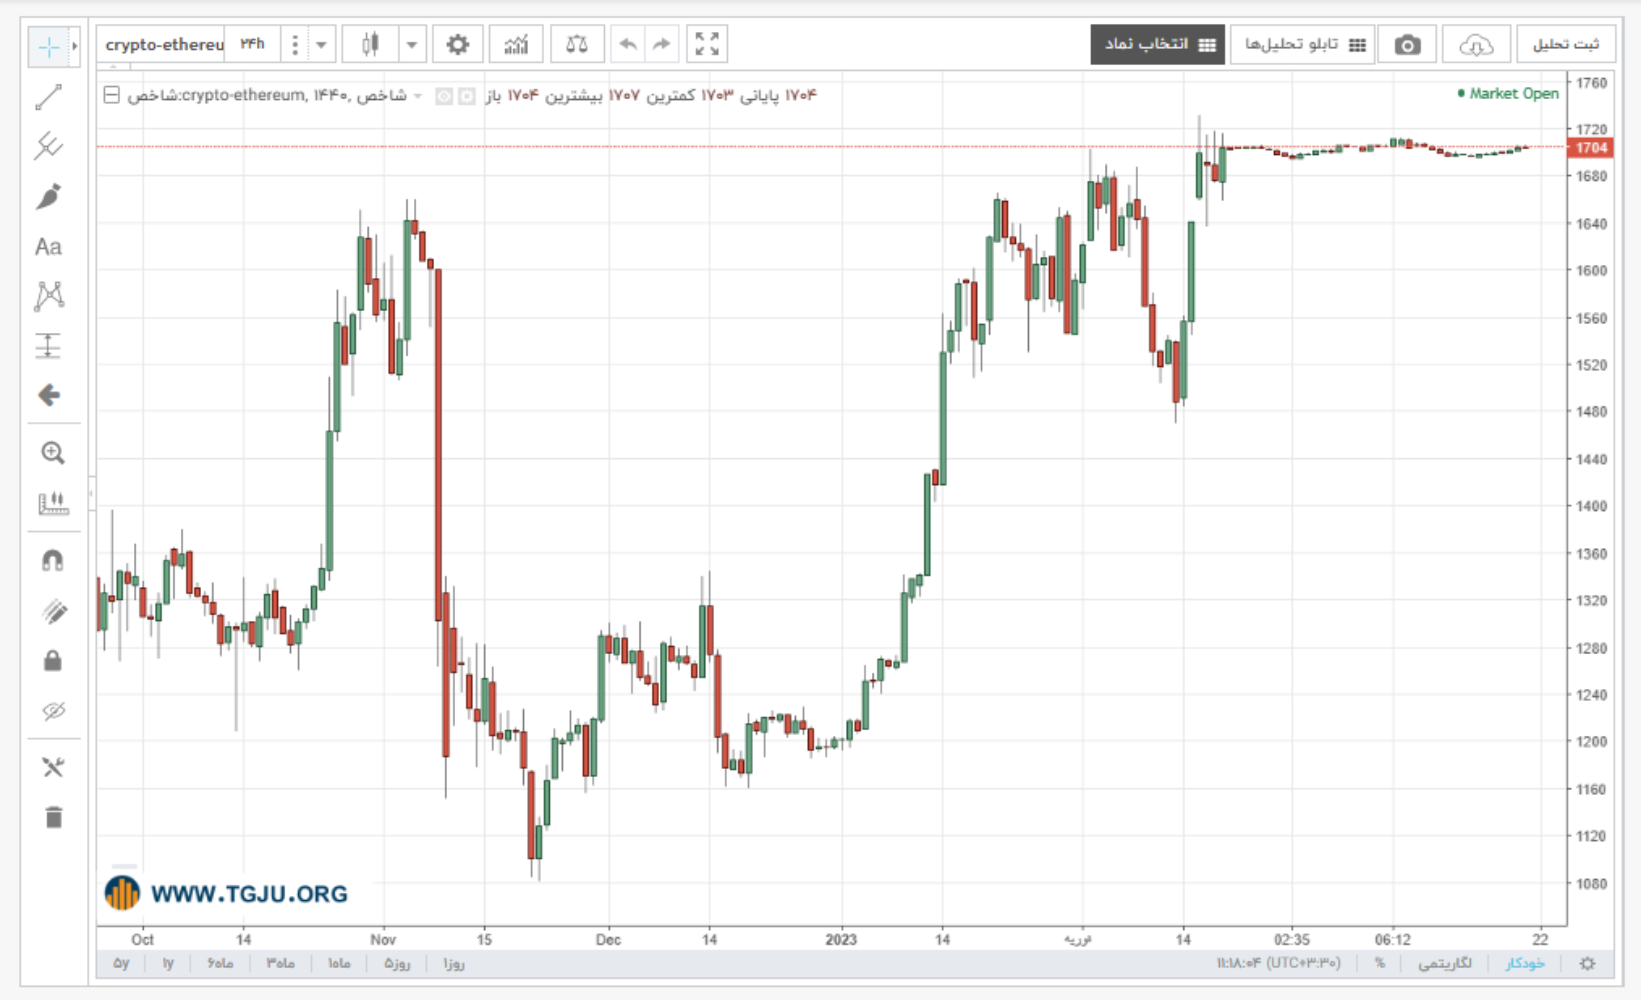The width and height of the screenshot is (1641, 1000).
Task: Enter fullscreen mode with the expand icon
Action: [707, 44]
